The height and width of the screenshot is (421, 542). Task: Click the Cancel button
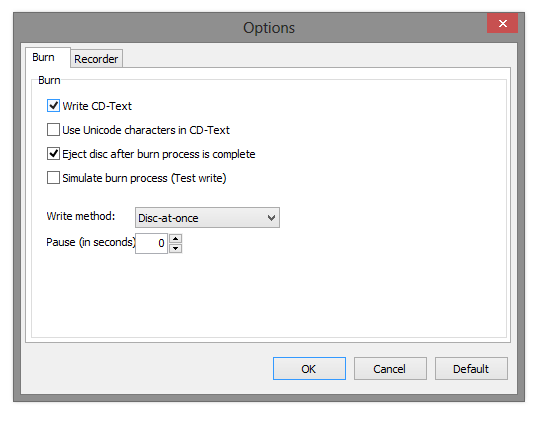click(390, 369)
